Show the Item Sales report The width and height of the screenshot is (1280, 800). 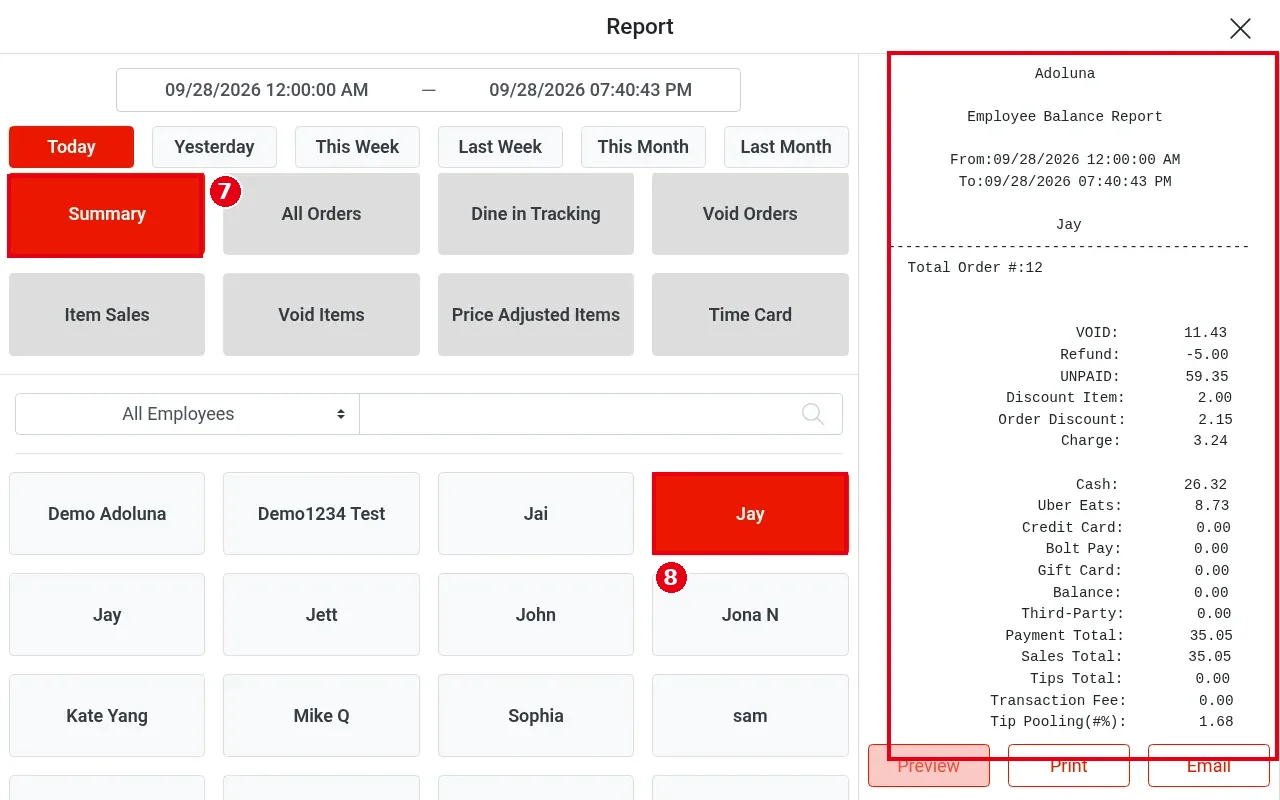(x=107, y=315)
